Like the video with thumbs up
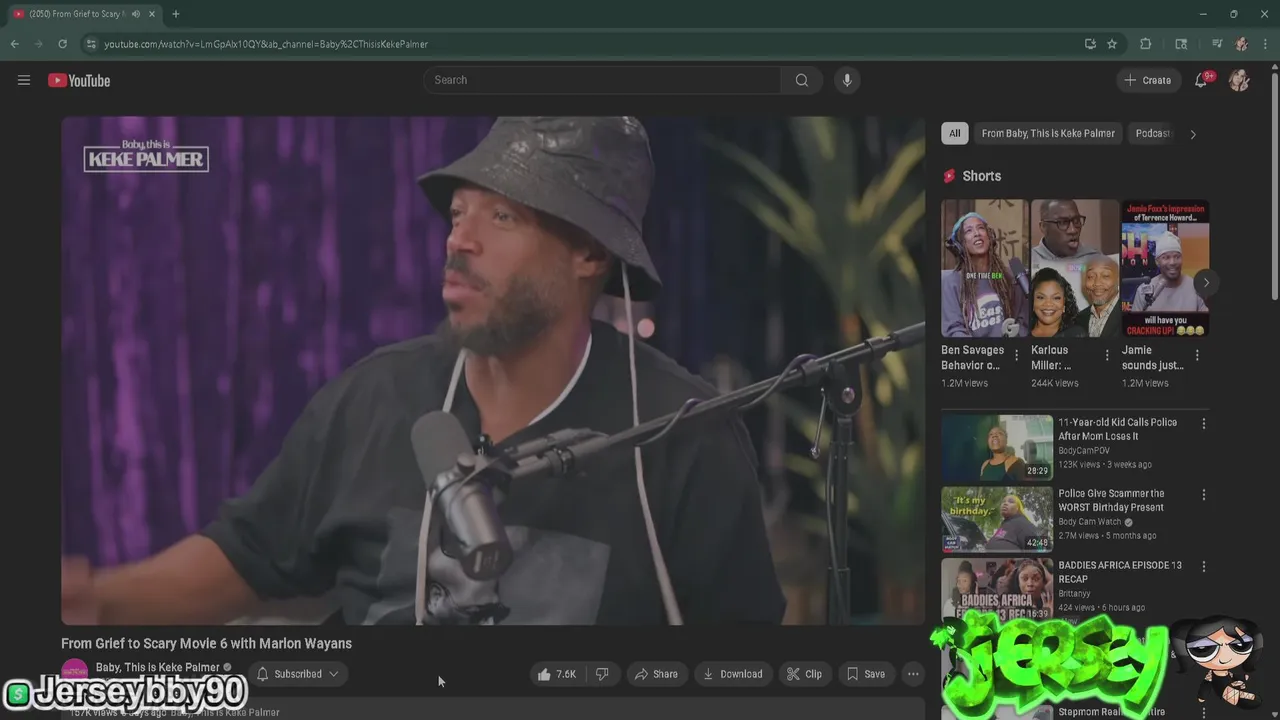 (556, 674)
